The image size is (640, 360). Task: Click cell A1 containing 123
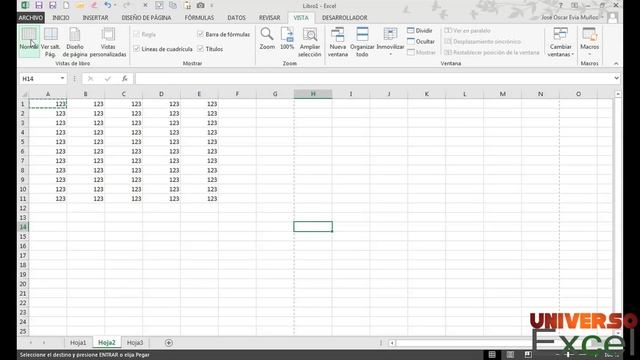coord(48,104)
